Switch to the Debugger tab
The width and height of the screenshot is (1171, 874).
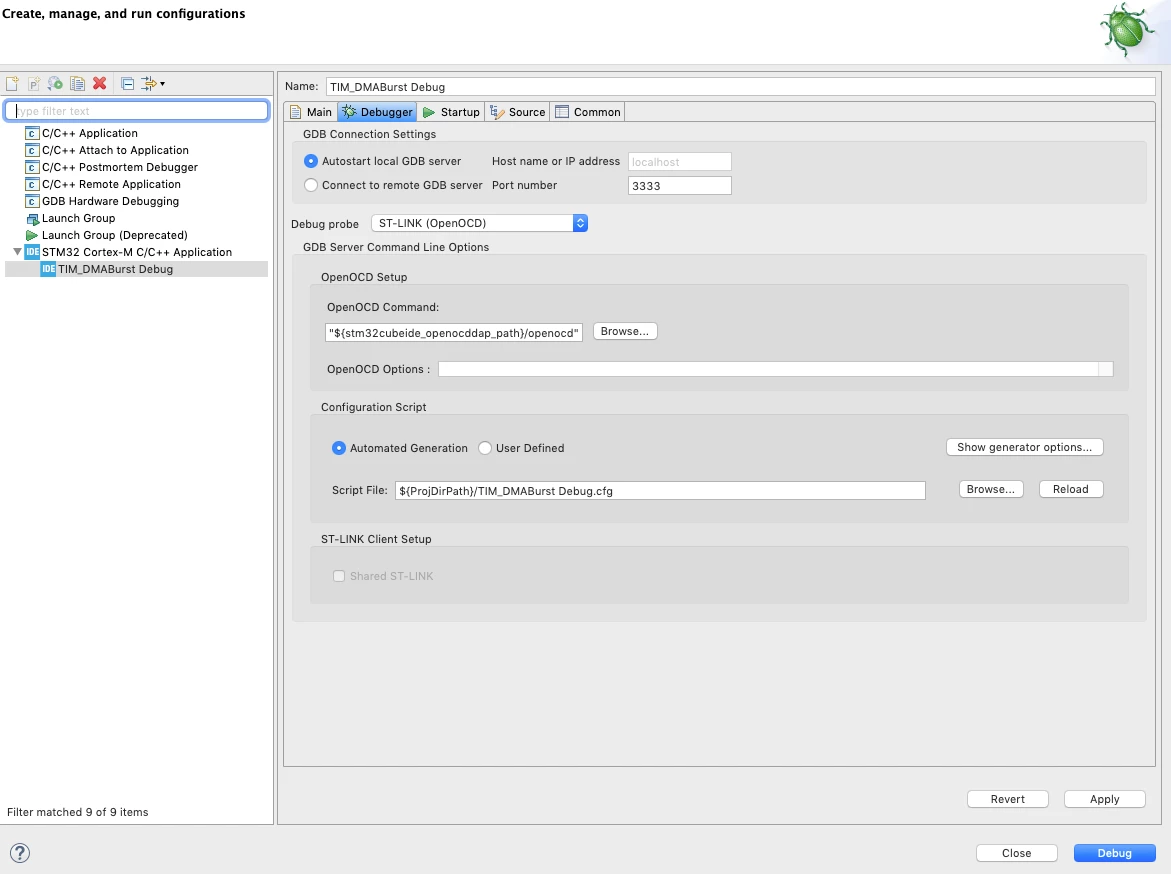377,112
